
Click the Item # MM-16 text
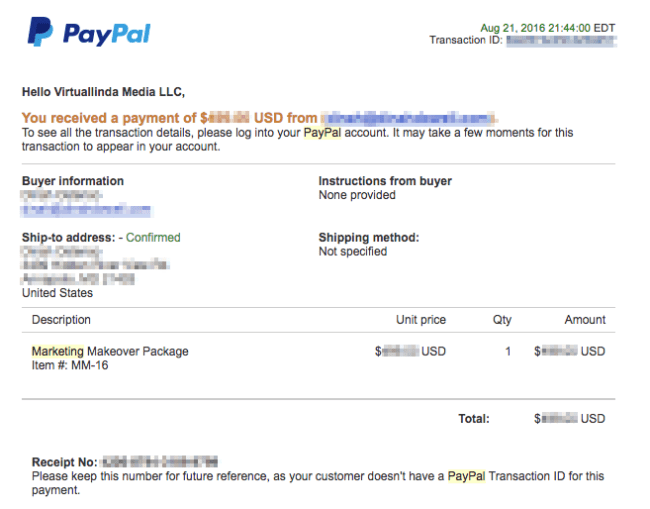tap(70, 366)
